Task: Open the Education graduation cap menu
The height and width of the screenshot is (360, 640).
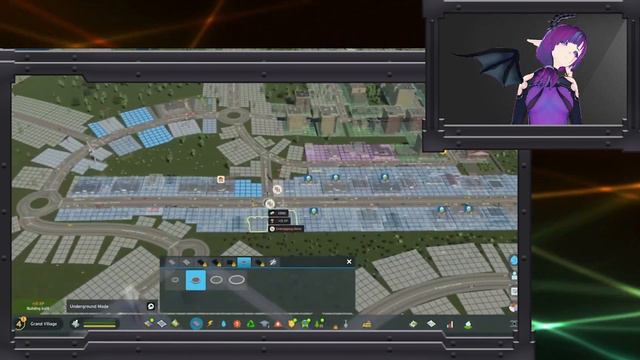Action: tap(264, 324)
